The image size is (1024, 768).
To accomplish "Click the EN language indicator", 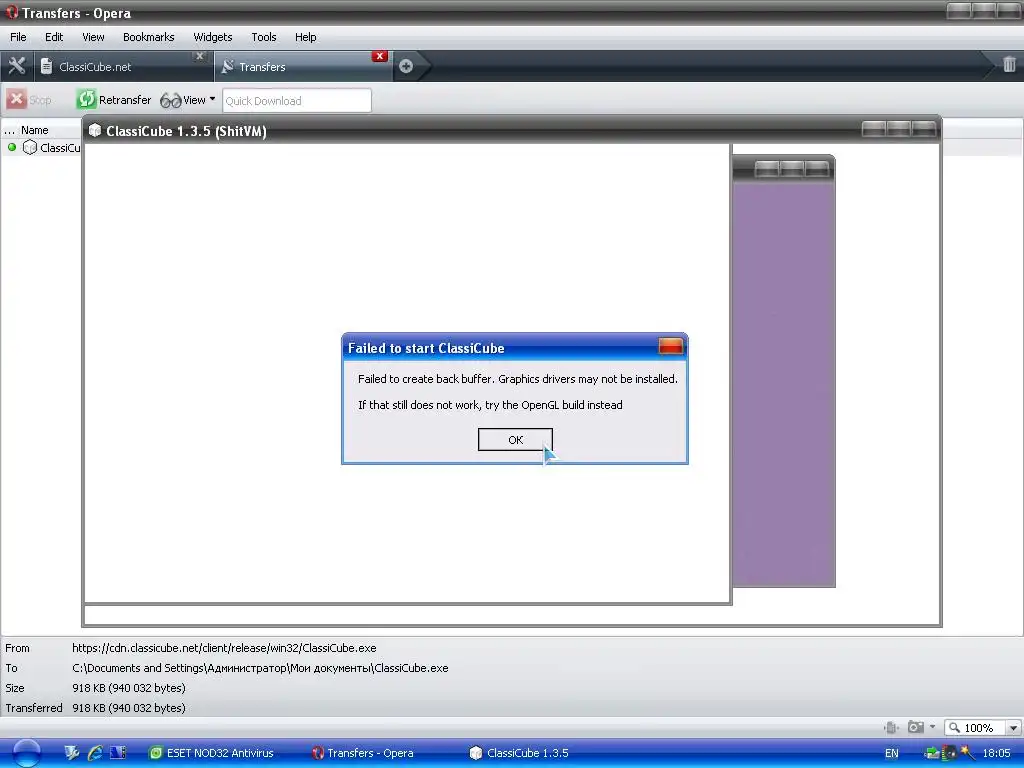I will 891,753.
